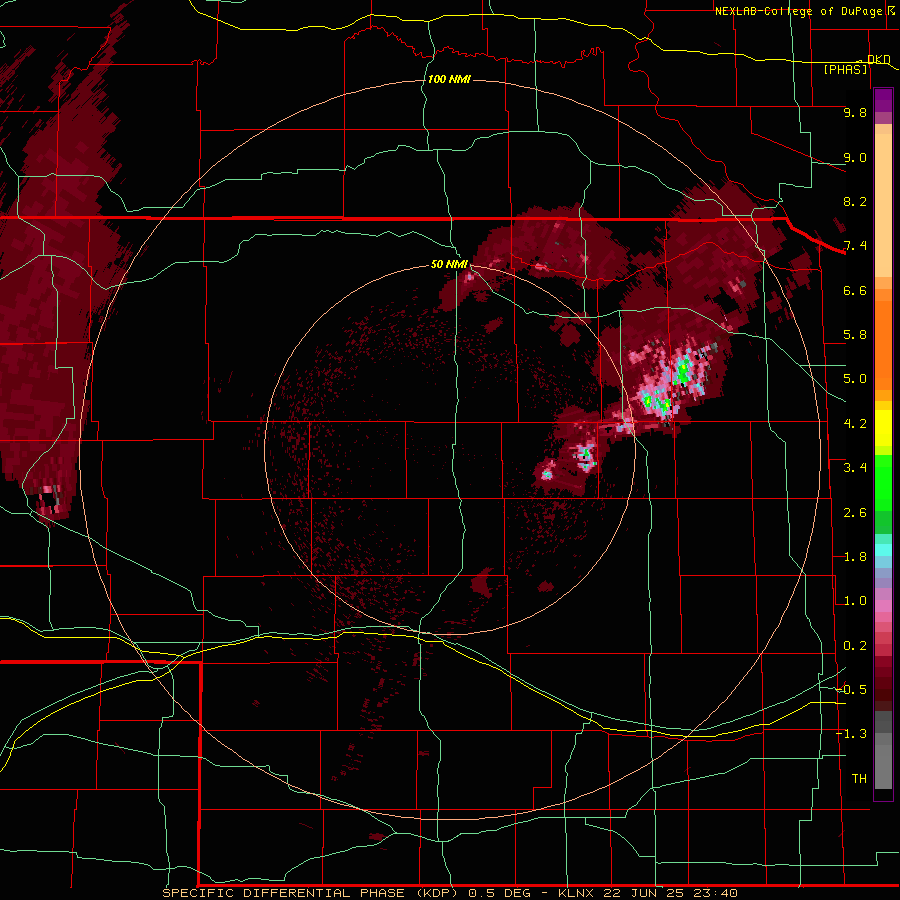Click the 100 NMI range ring label

click(449, 79)
